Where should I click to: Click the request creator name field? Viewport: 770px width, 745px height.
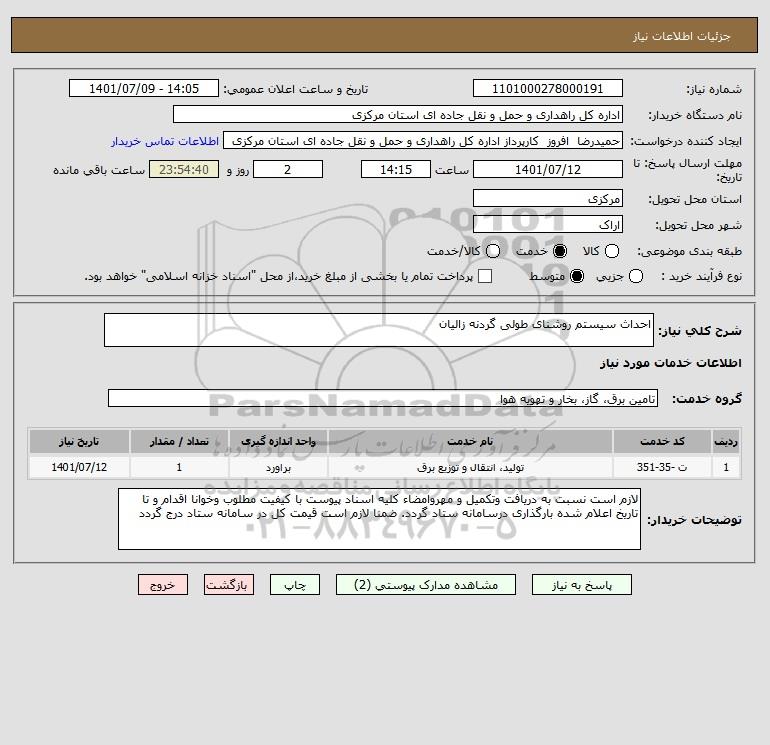[x=423, y=141]
